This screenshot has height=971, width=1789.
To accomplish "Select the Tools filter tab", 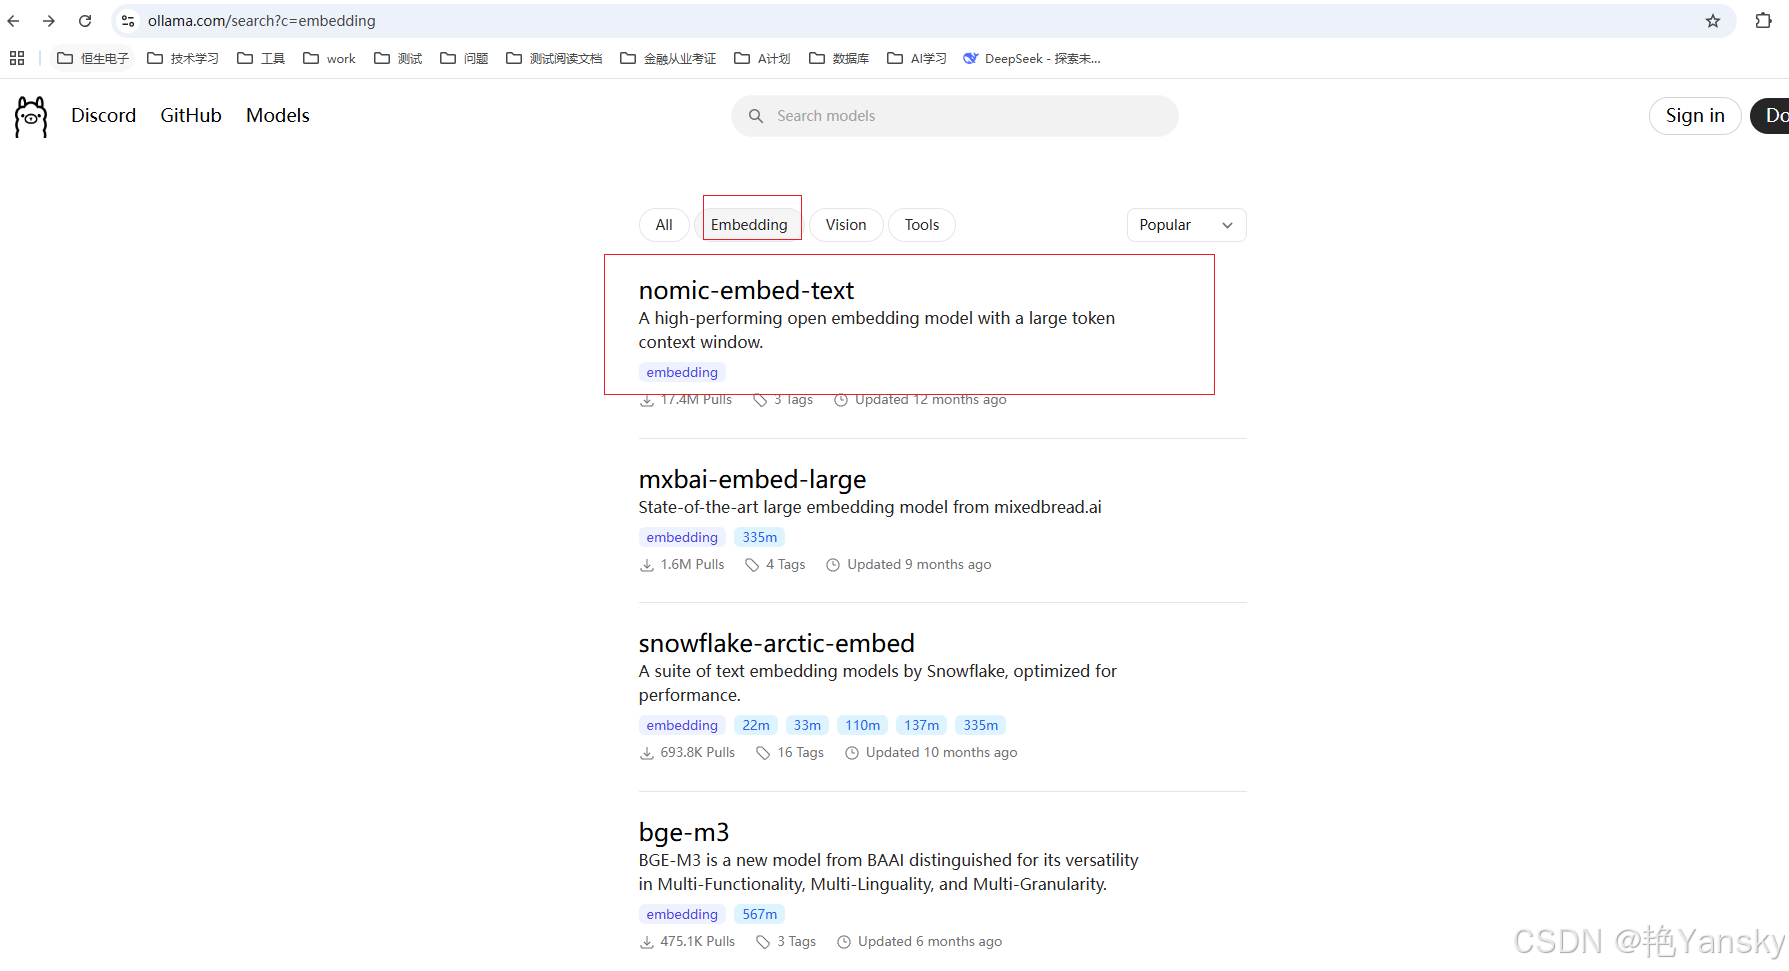I will tap(922, 225).
